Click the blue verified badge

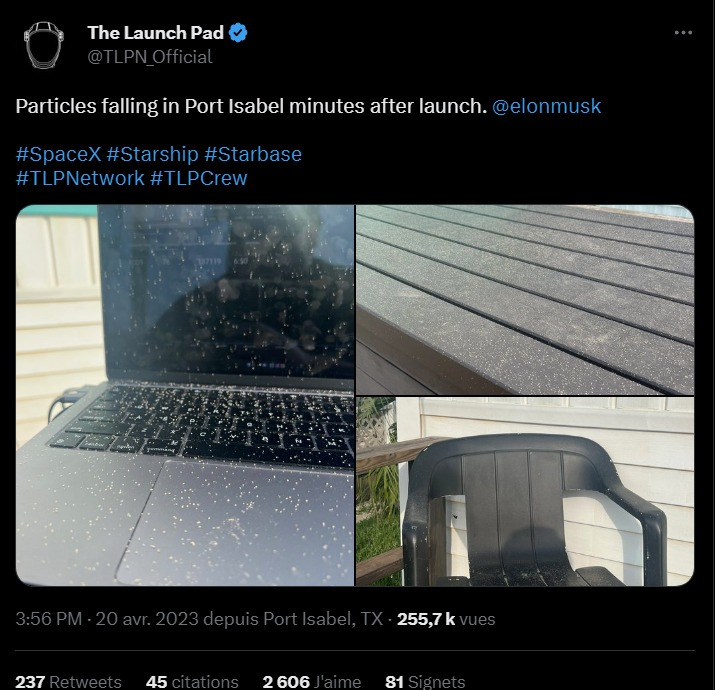click(238, 33)
